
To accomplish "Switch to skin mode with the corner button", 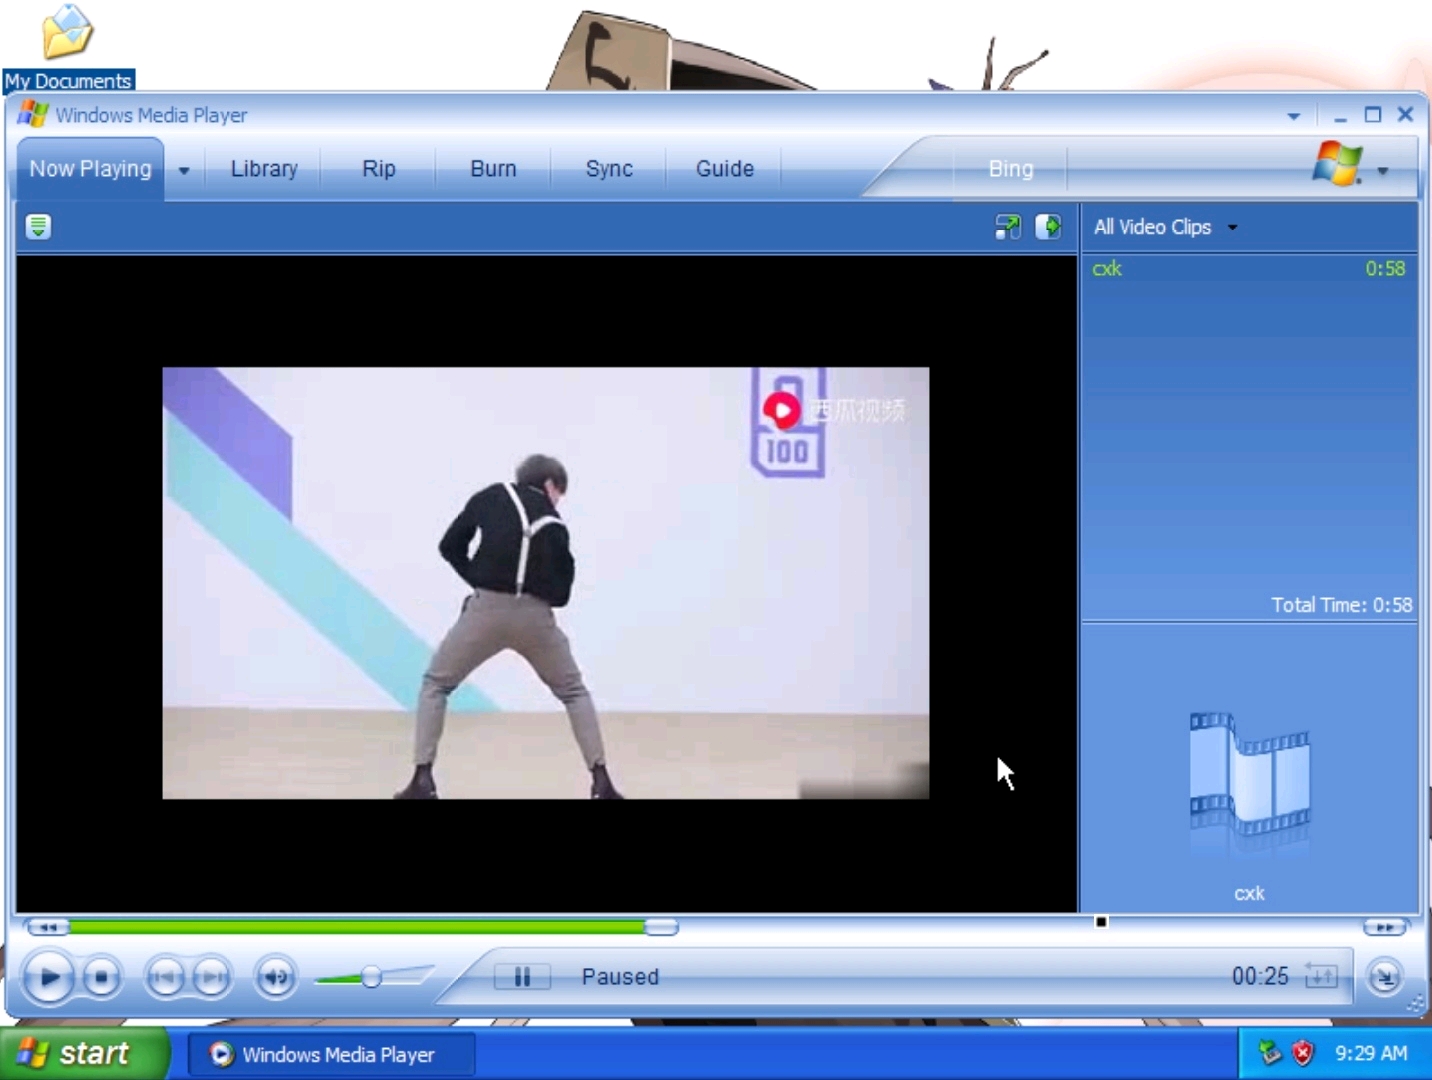I will (x=1385, y=977).
